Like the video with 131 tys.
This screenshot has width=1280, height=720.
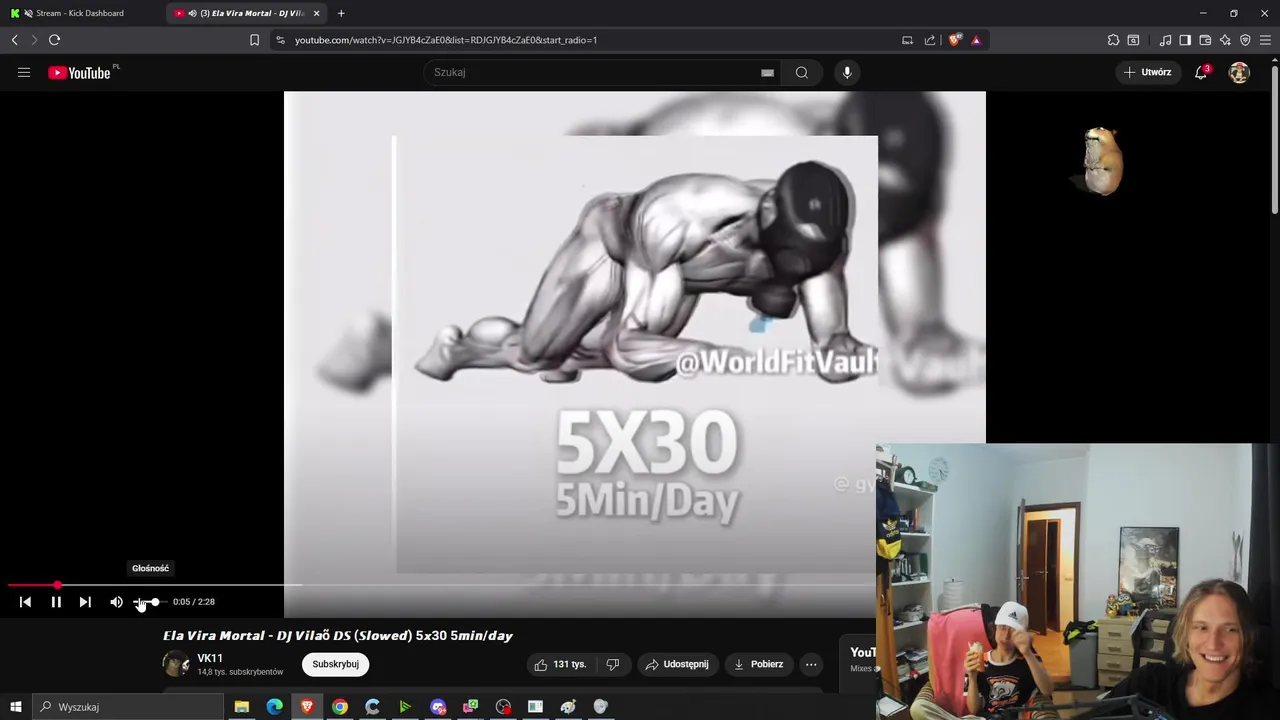point(560,664)
